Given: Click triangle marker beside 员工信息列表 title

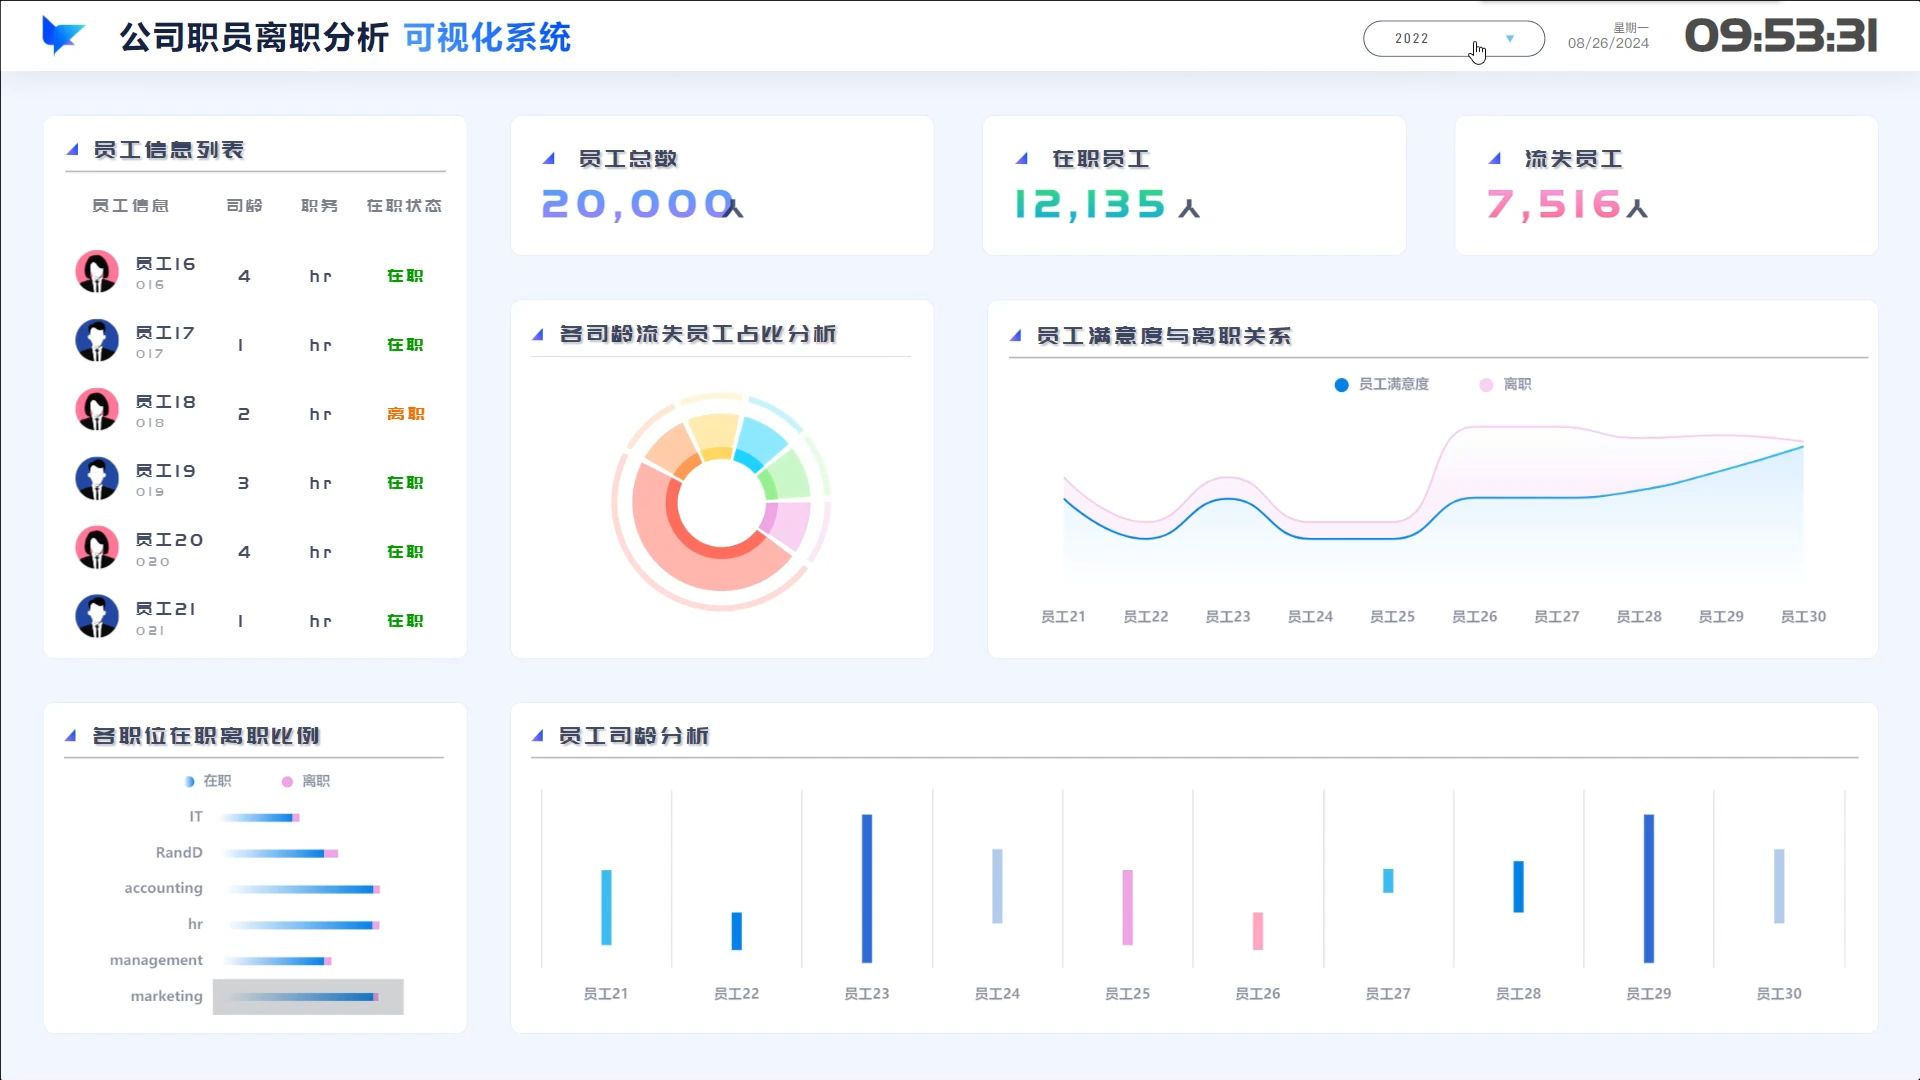Looking at the screenshot, I should [x=72, y=150].
